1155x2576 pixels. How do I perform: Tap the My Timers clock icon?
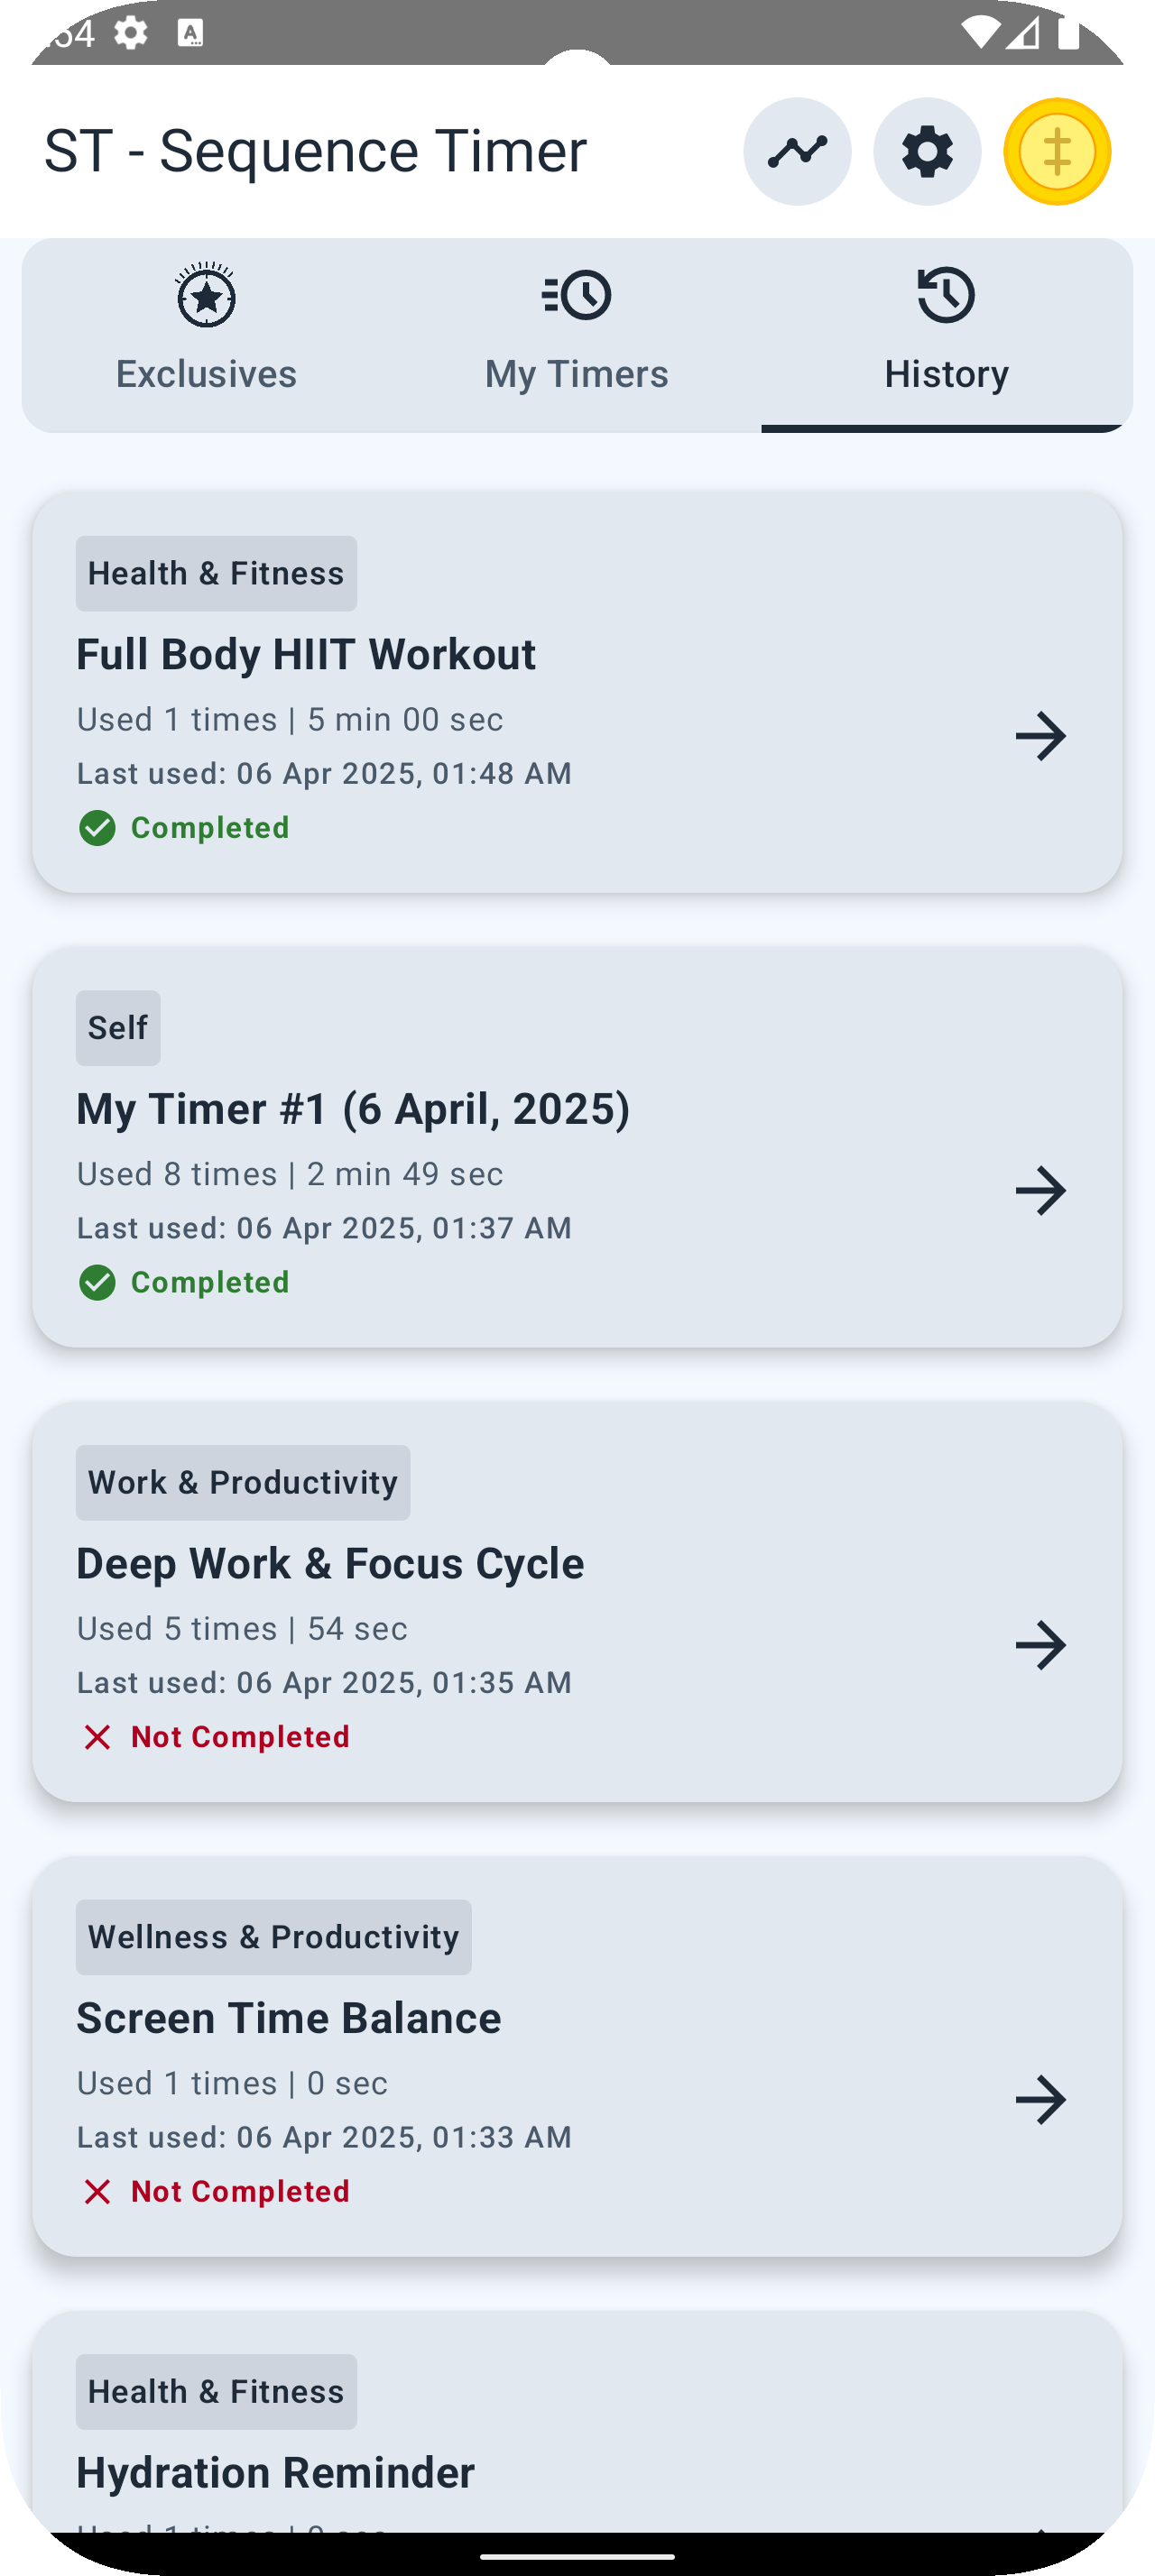pyautogui.click(x=577, y=296)
